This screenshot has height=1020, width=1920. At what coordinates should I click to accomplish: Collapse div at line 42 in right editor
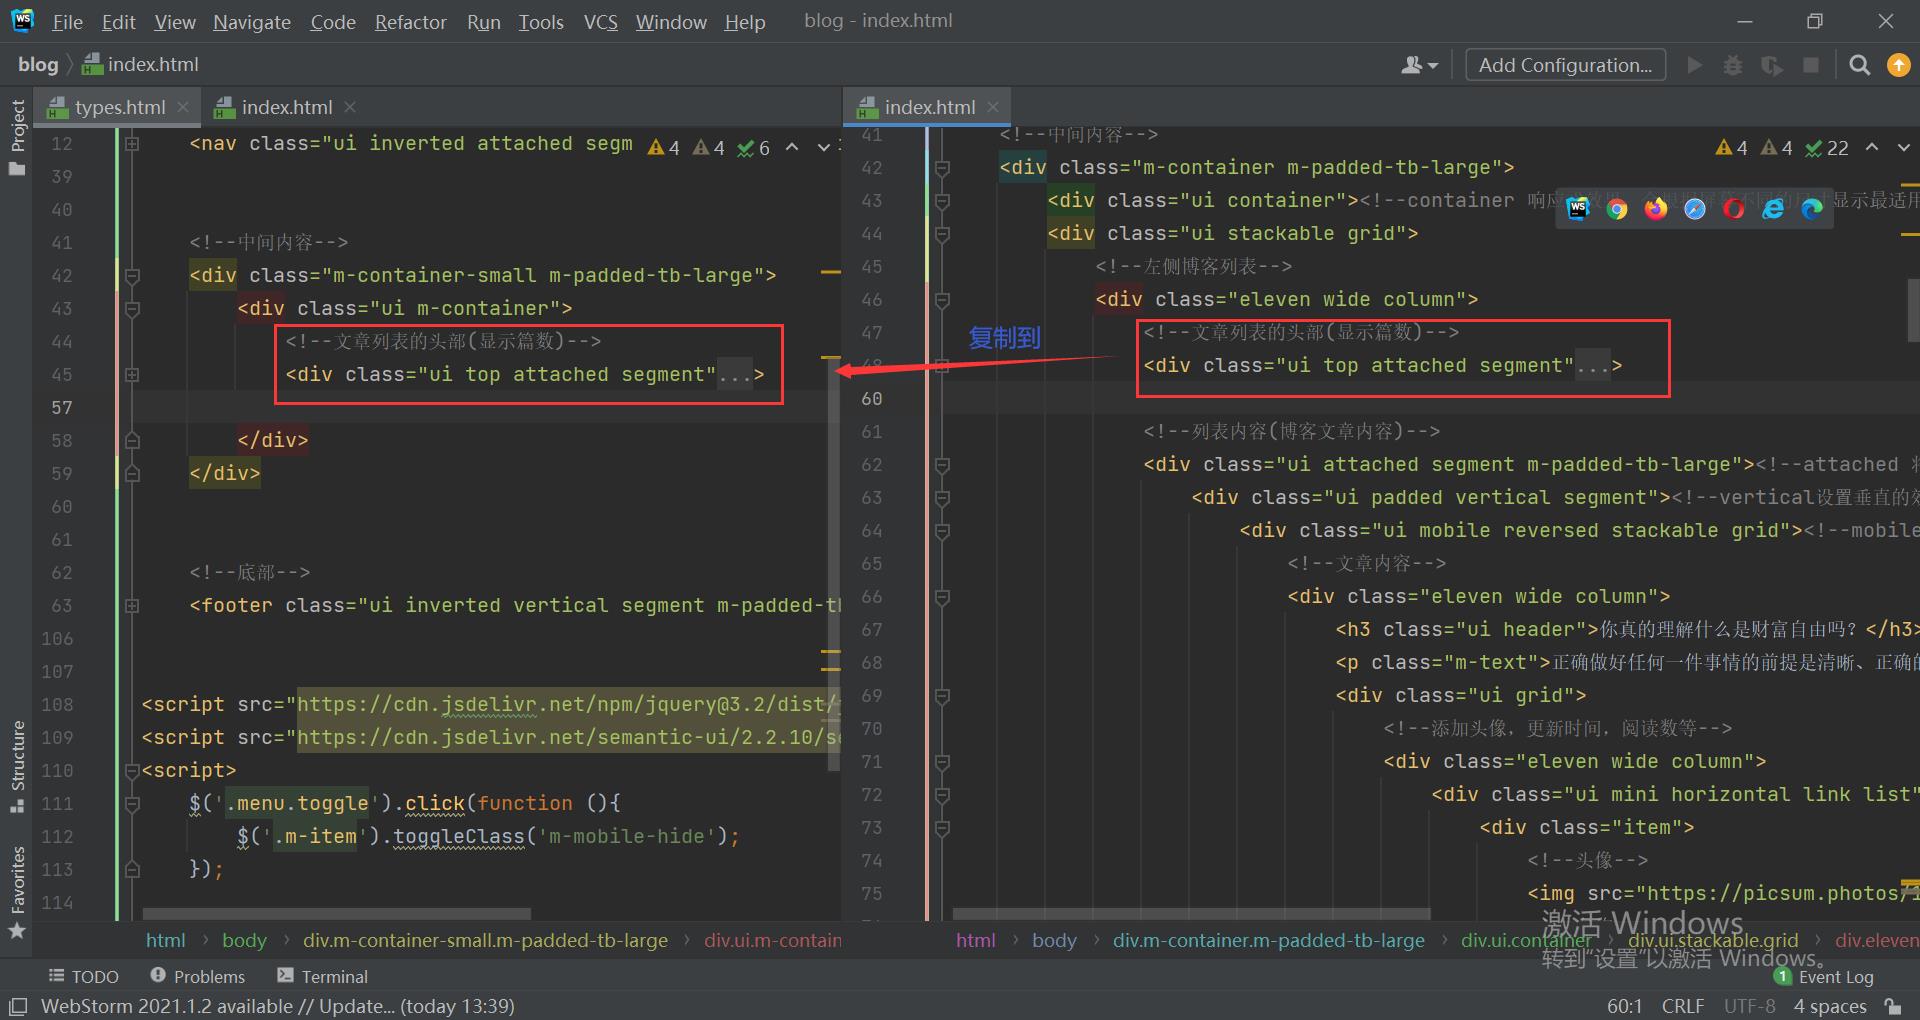(x=942, y=168)
